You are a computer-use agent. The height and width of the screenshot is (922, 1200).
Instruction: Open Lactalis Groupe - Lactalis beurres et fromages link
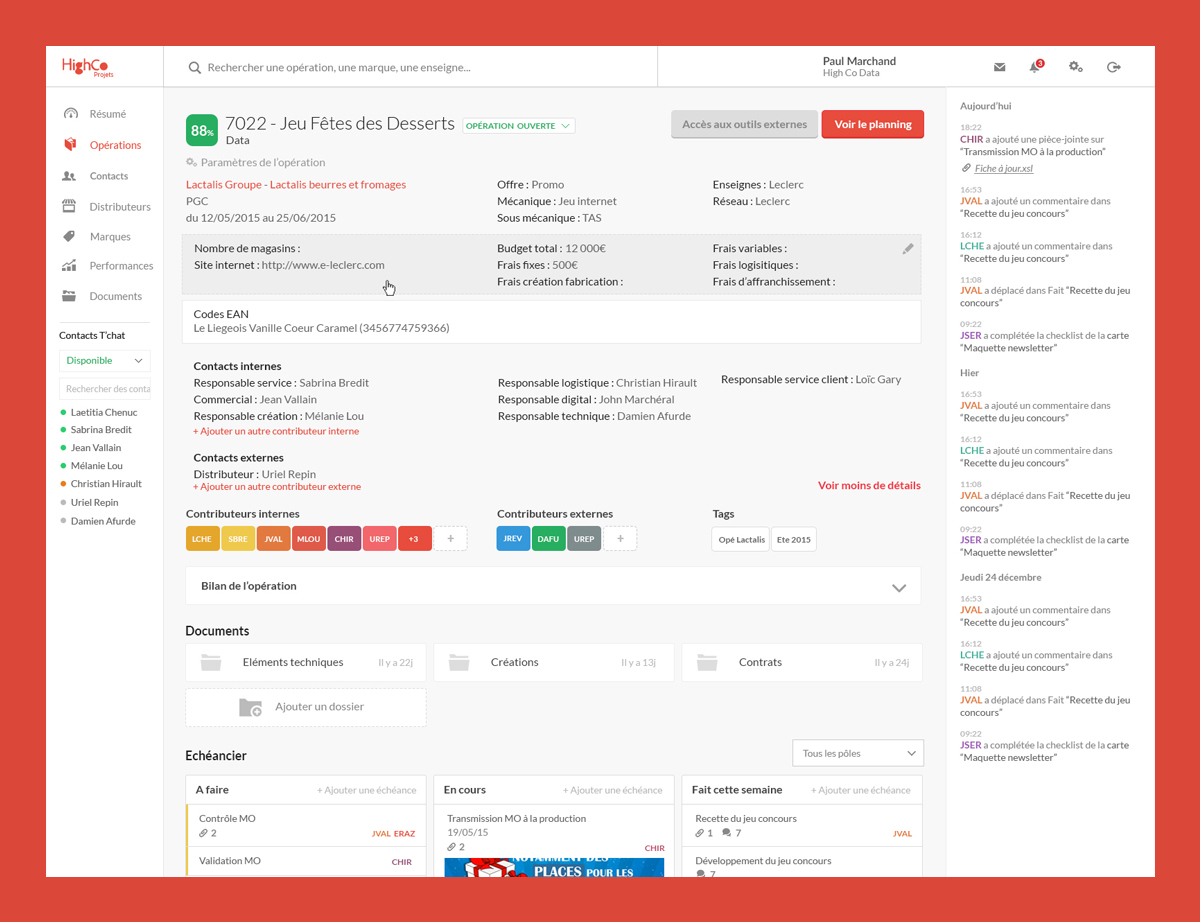tap(296, 184)
